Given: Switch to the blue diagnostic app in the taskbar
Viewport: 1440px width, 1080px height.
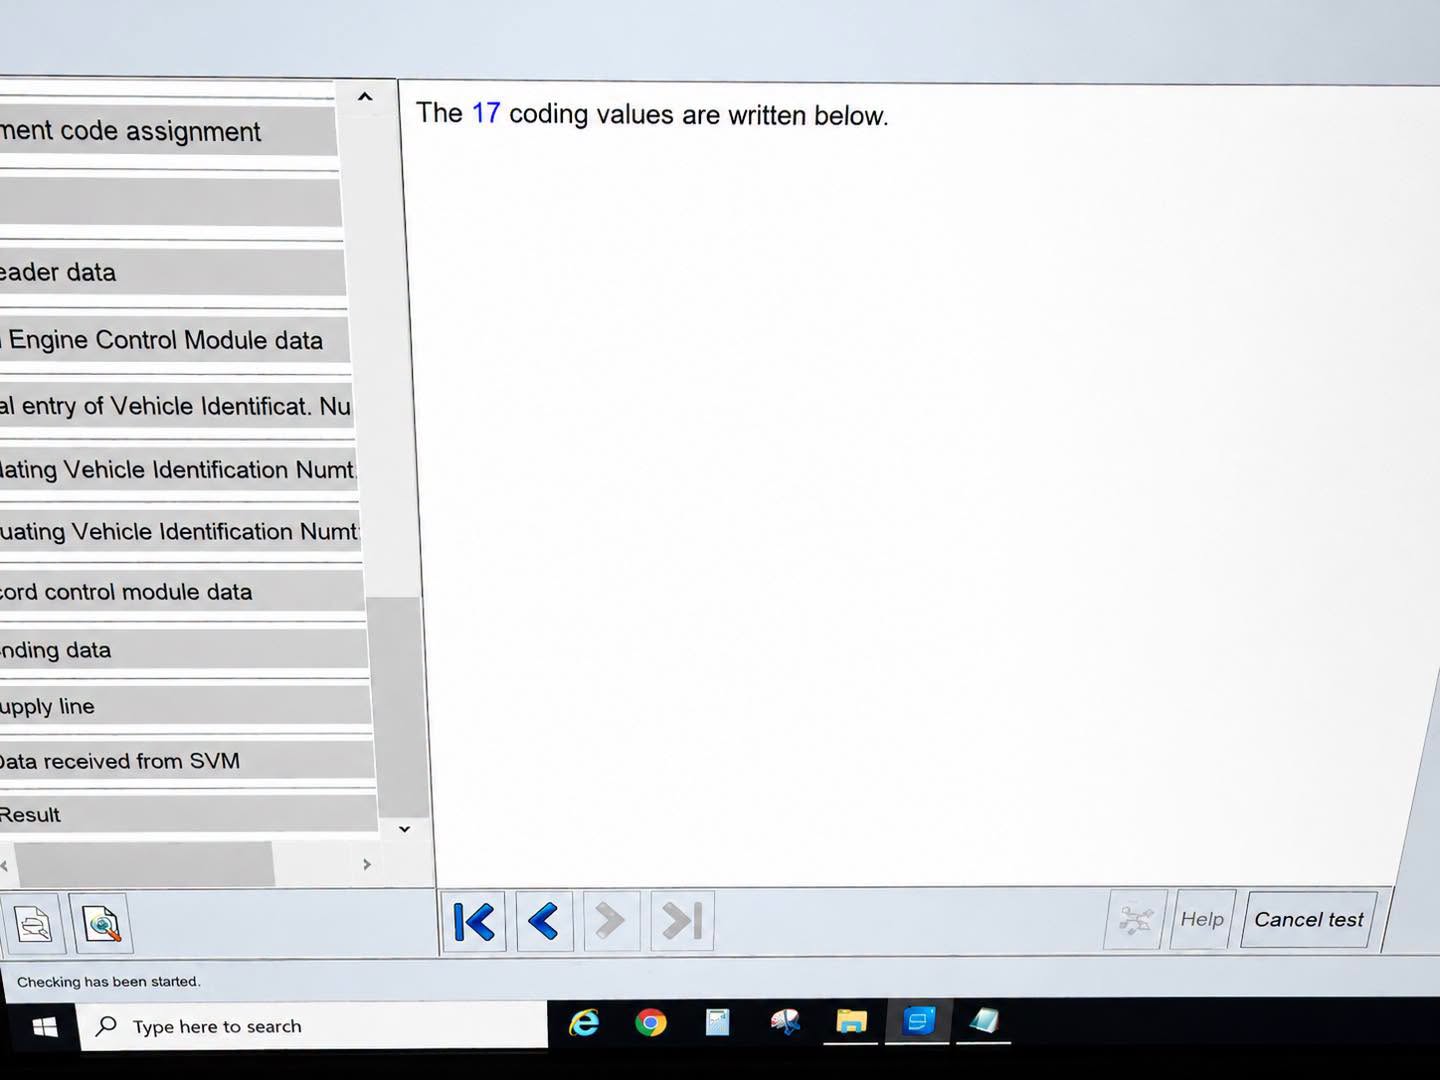Looking at the screenshot, I should [x=918, y=1021].
